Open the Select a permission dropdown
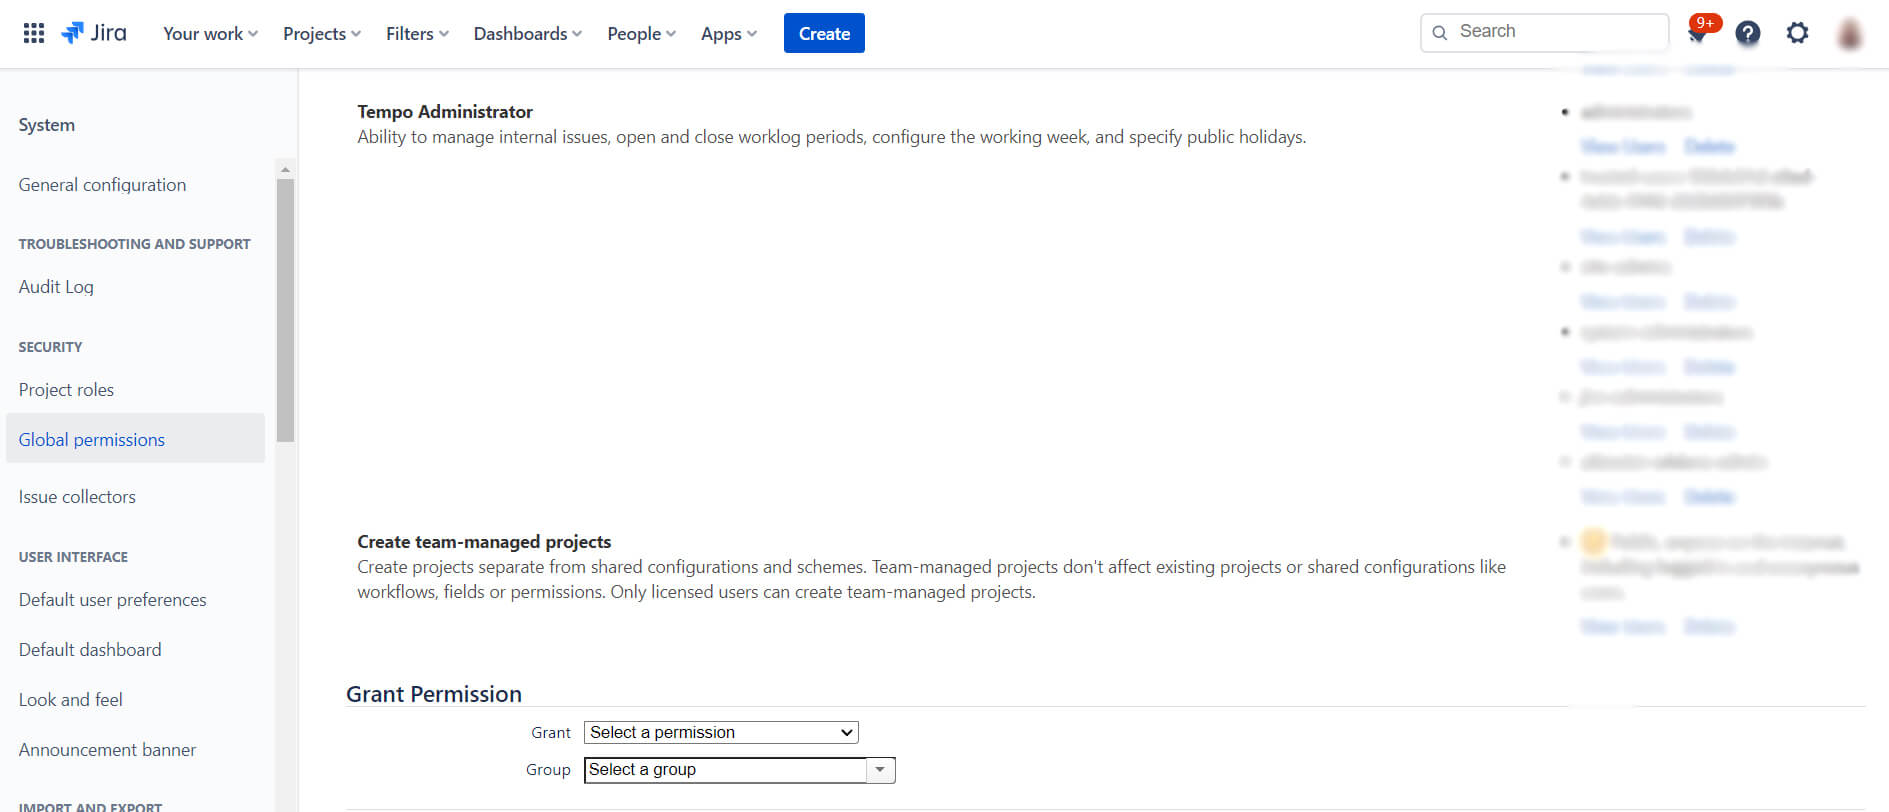 click(x=721, y=732)
